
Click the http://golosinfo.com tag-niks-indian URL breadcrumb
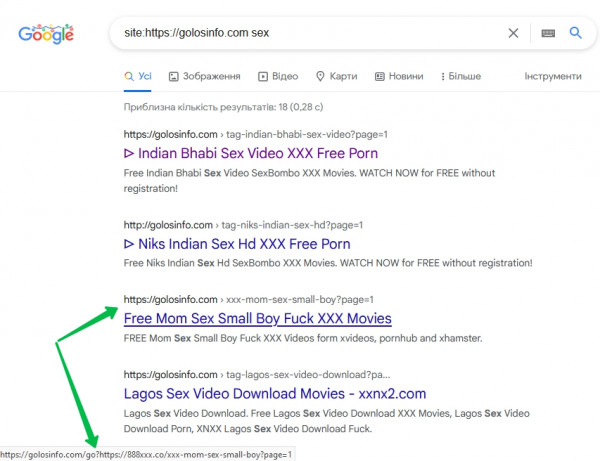pos(243,225)
